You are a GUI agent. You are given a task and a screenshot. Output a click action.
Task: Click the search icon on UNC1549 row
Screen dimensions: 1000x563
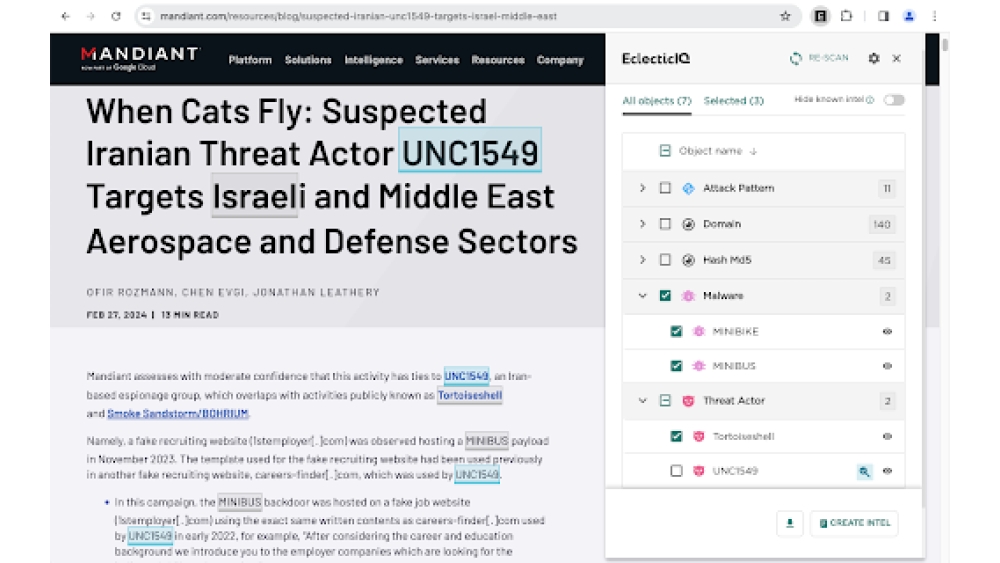[x=864, y=471]
